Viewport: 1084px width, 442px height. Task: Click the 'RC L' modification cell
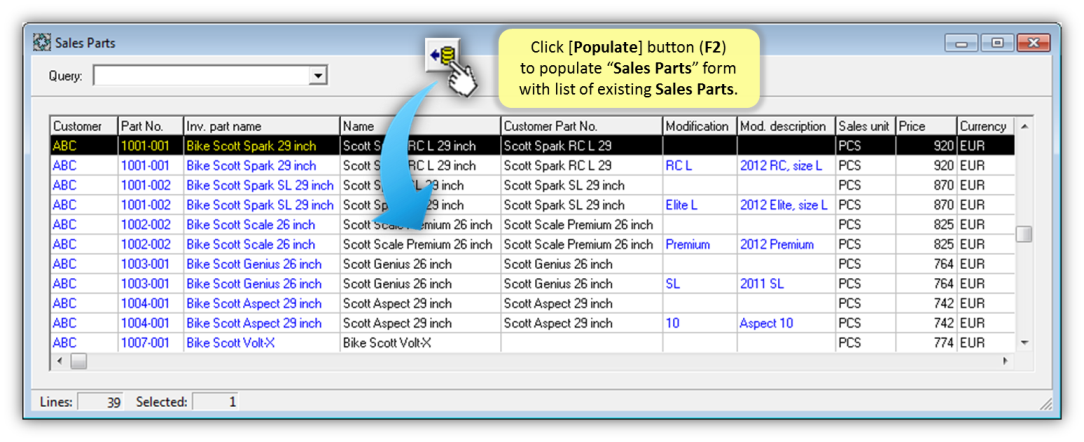coord(700,166)
